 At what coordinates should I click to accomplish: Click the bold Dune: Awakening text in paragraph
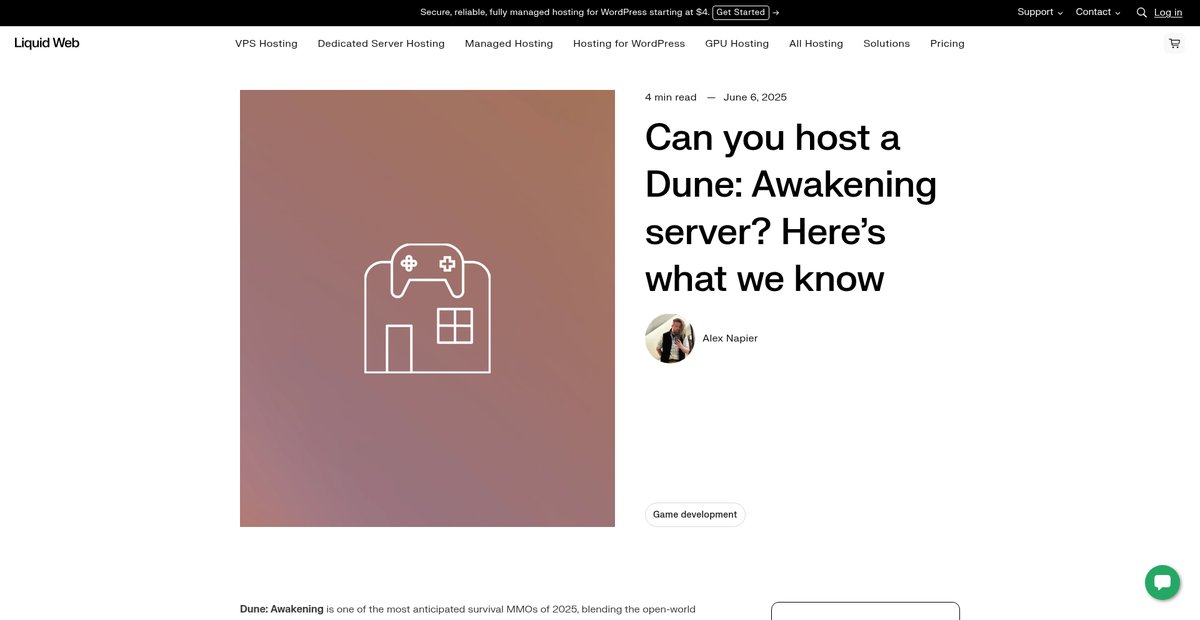coord(282,609)
